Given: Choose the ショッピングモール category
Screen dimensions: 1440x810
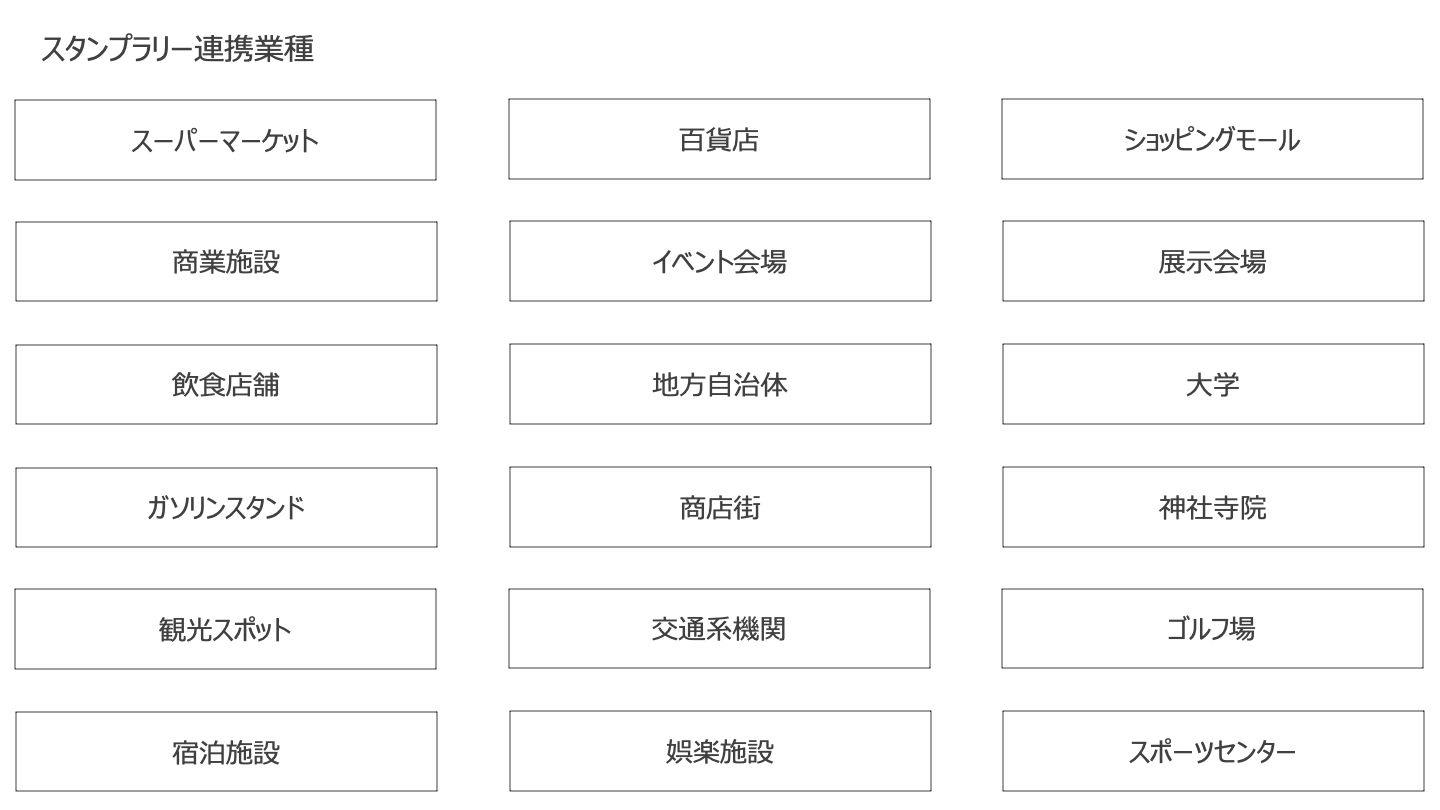Looking at the screenshot, I should tap(1212, 139).
